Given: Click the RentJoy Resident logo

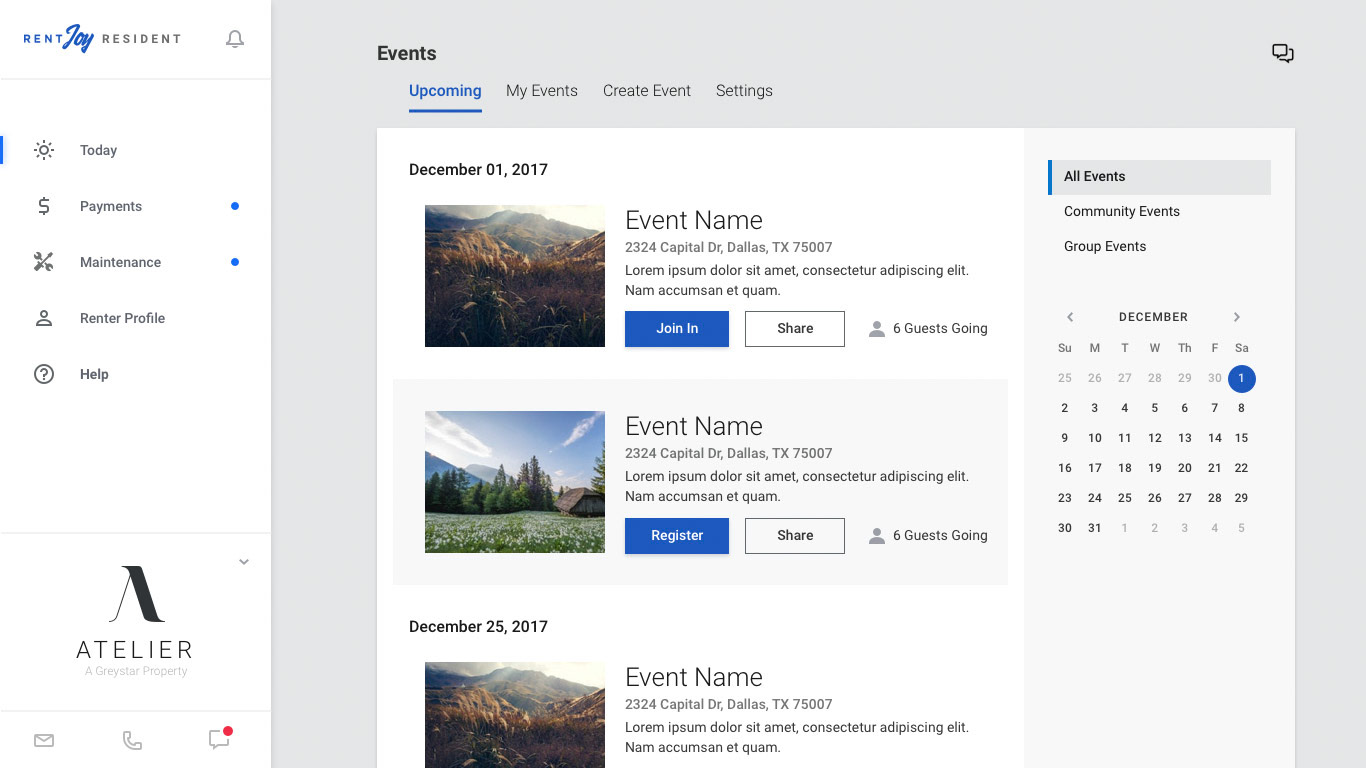Looking at the screenshot, I should pos(102,39).
